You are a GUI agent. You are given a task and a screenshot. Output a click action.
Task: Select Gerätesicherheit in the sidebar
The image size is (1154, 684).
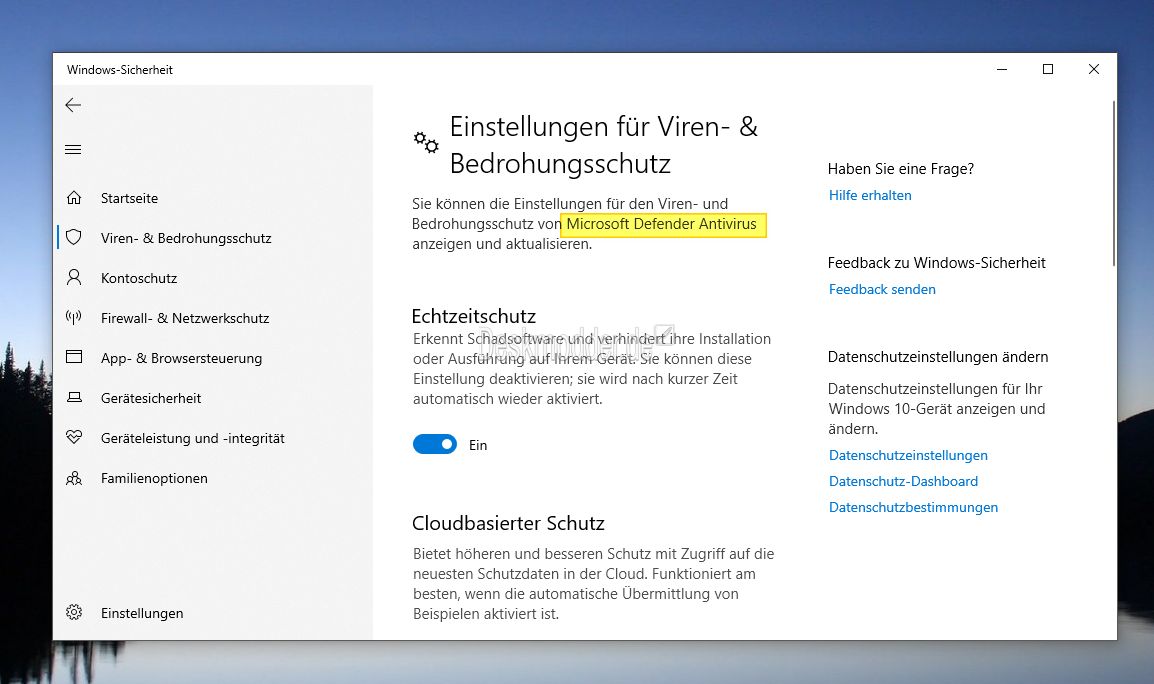pos(151,398)
